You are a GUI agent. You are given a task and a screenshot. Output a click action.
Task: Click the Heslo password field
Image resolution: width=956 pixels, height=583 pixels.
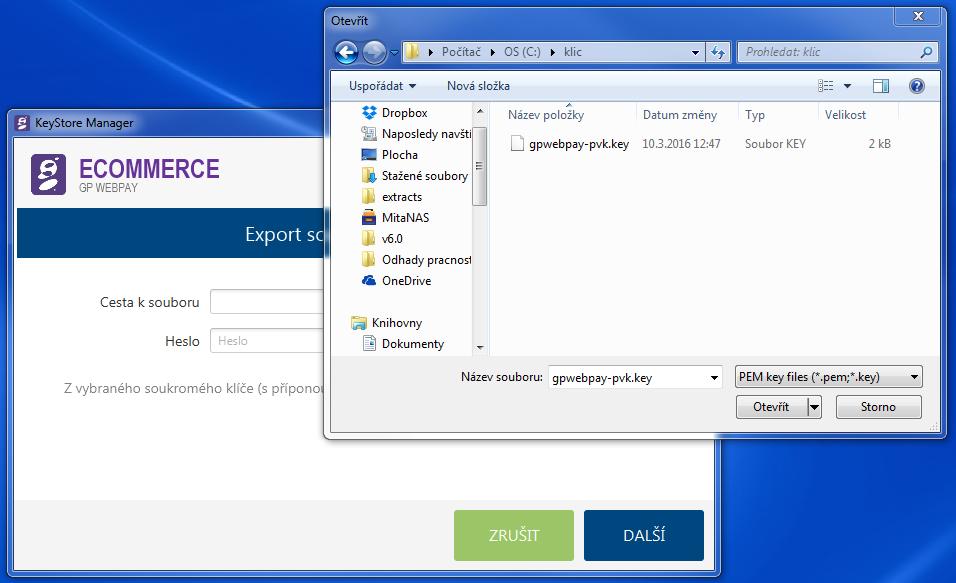[x=266, y=341]
